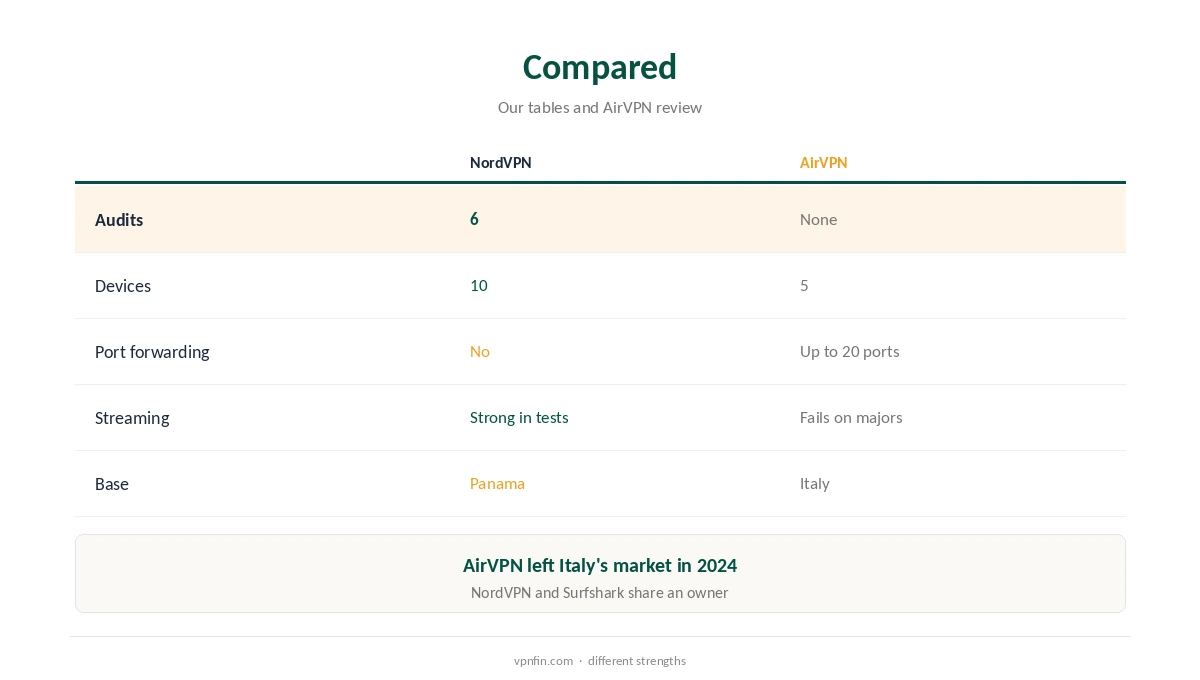Click the AirVPN column header
1200x680 pixels.
pyautogui.click(x=823, y=163)
